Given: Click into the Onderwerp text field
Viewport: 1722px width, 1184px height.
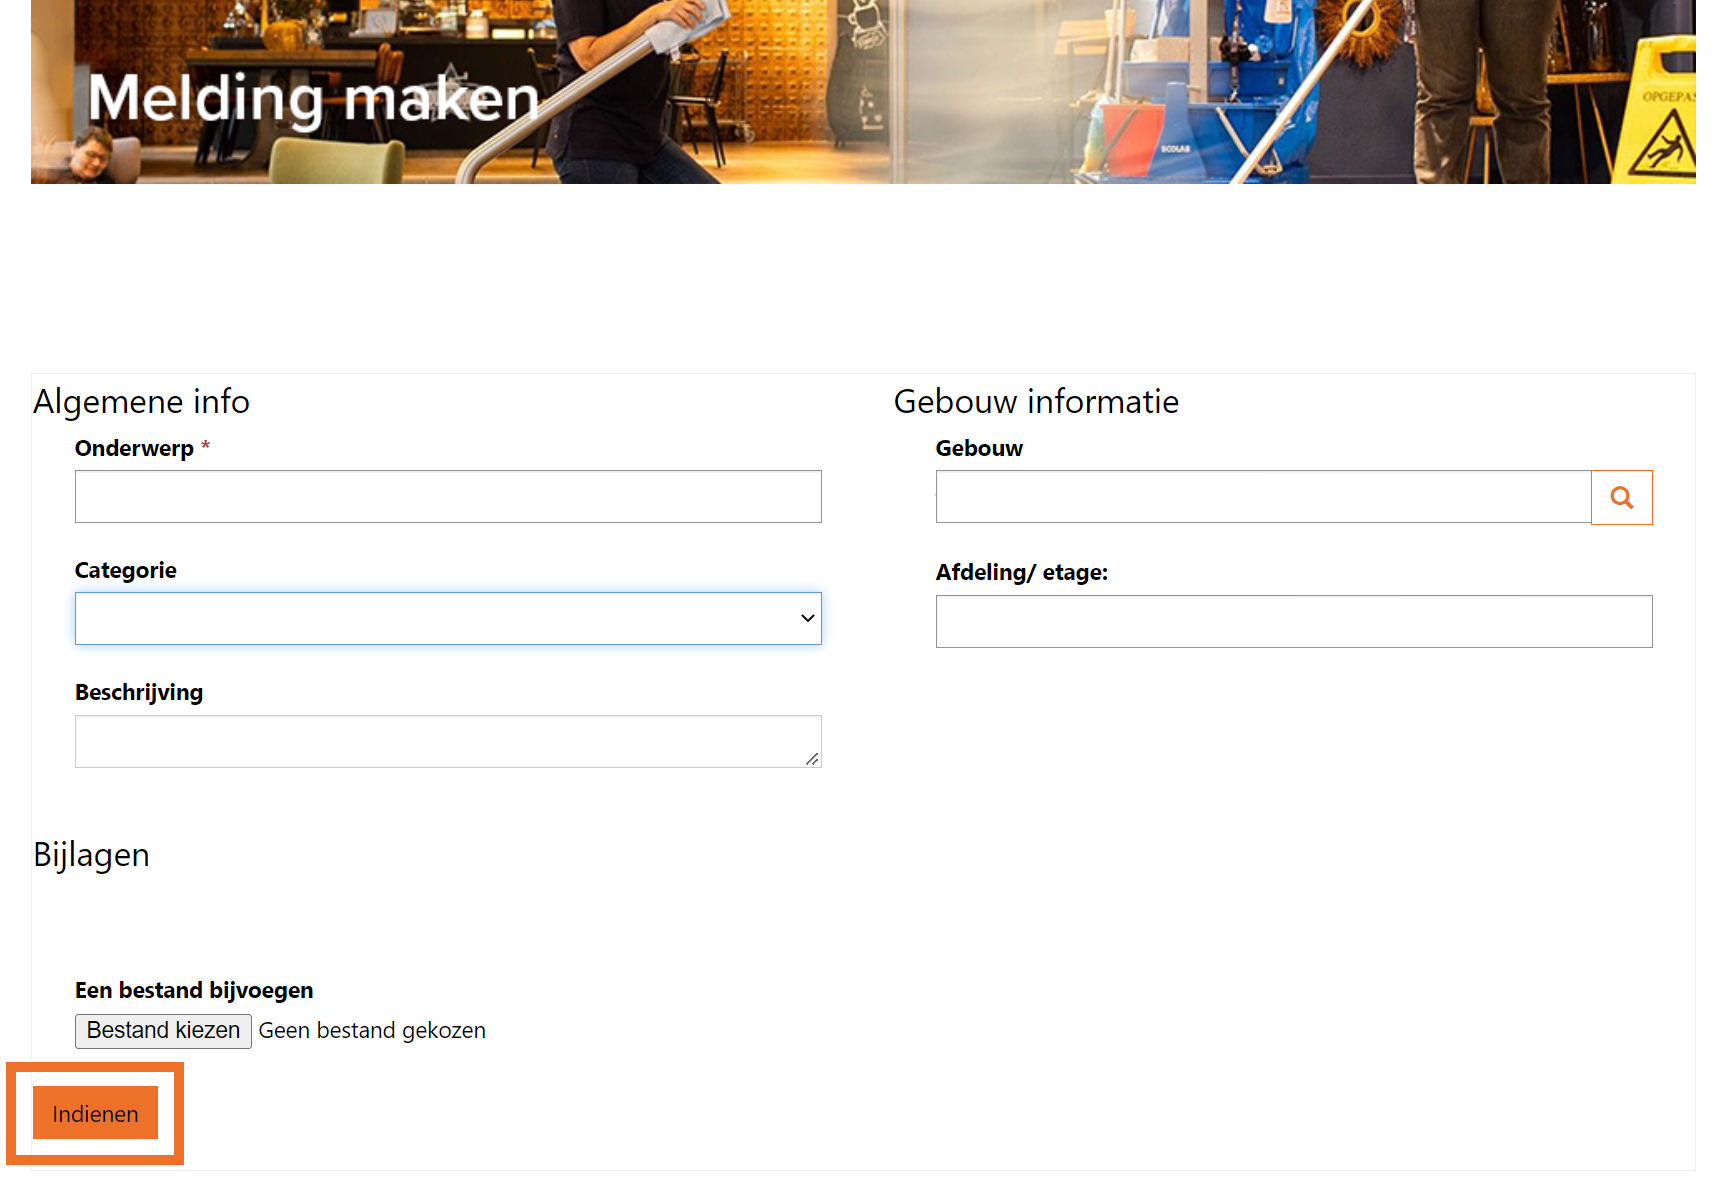Looking at the screenshot, I should click(448, 496).
